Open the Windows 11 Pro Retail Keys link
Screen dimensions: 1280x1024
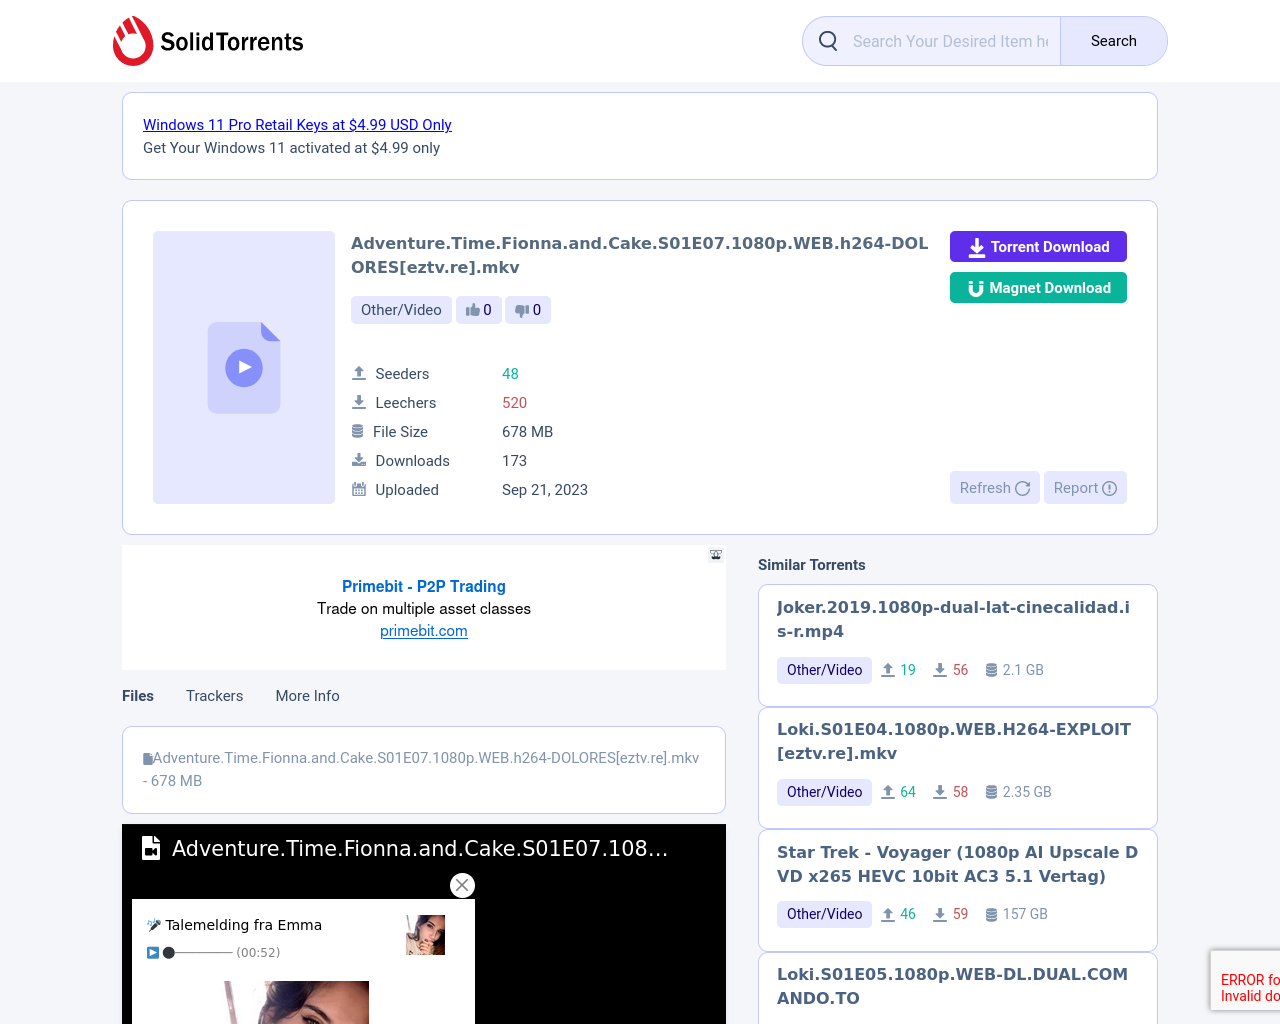[x=297, y=125]
